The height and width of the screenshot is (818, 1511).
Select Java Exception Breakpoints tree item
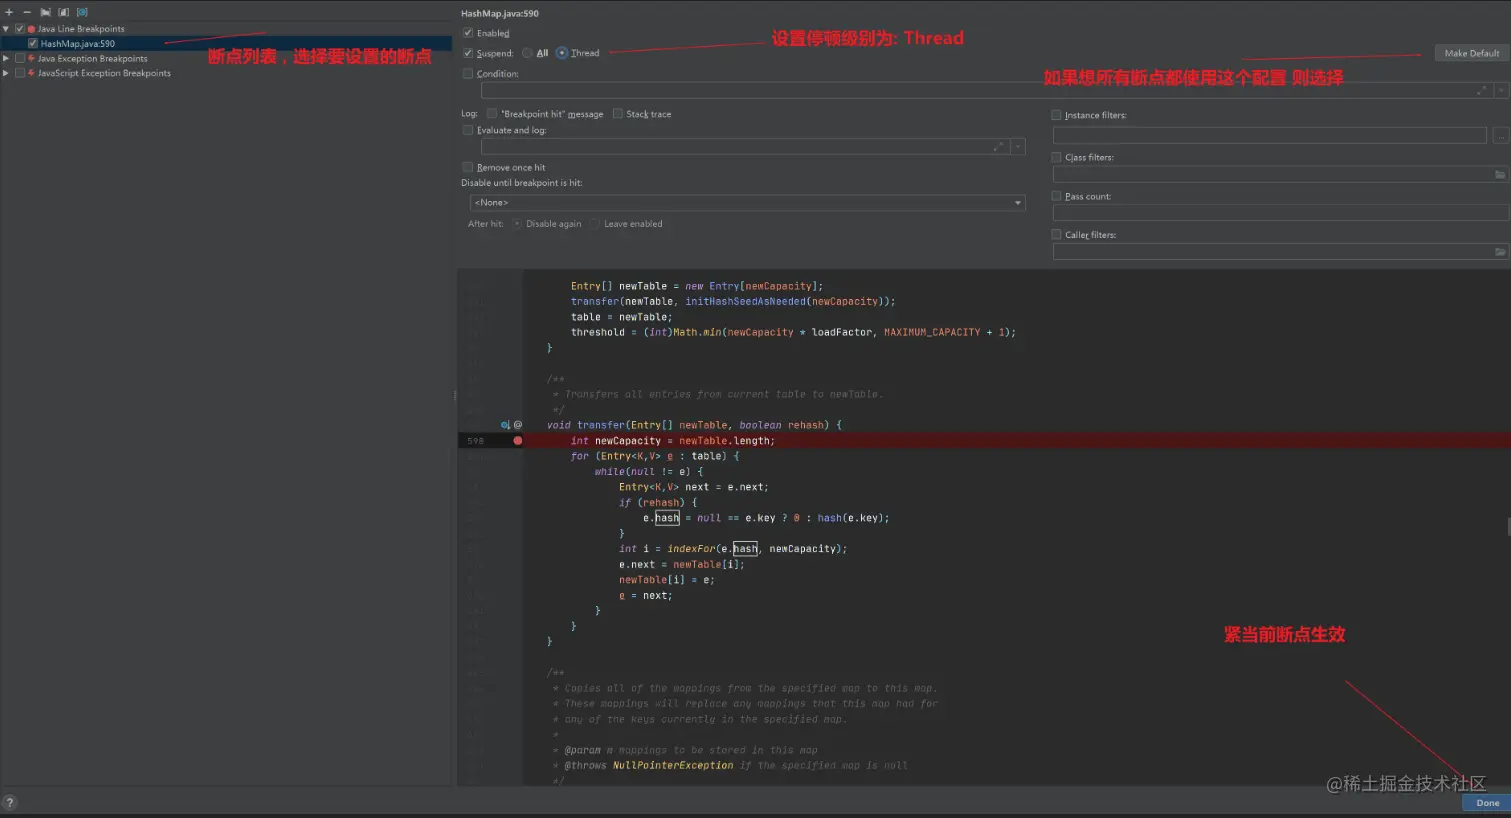pos(93,58)
